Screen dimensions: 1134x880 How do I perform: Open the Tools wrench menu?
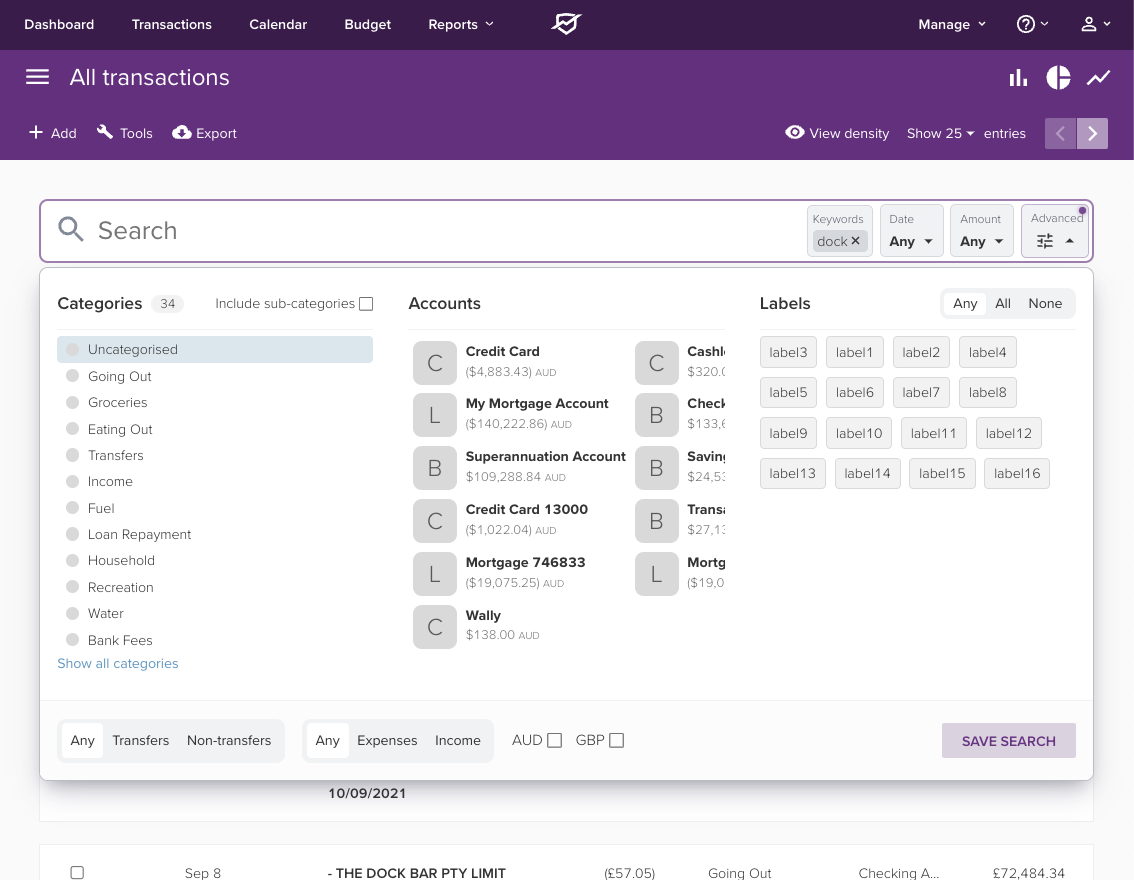105,133
